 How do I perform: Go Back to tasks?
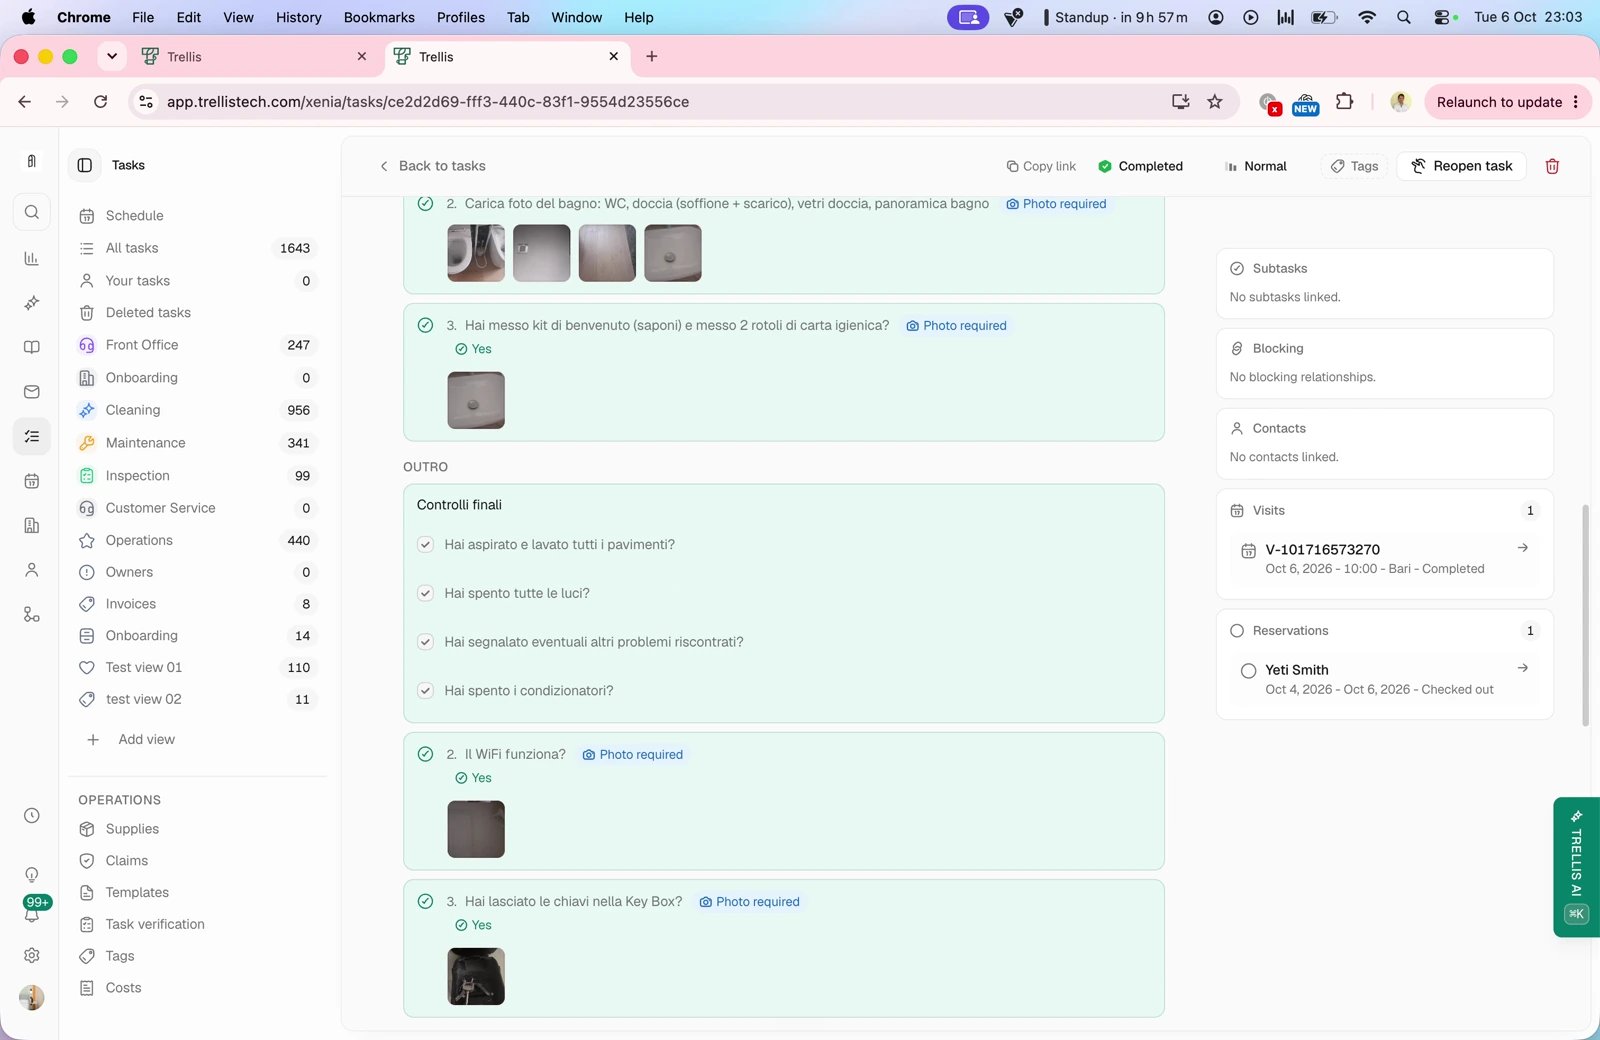click(432, 166)
